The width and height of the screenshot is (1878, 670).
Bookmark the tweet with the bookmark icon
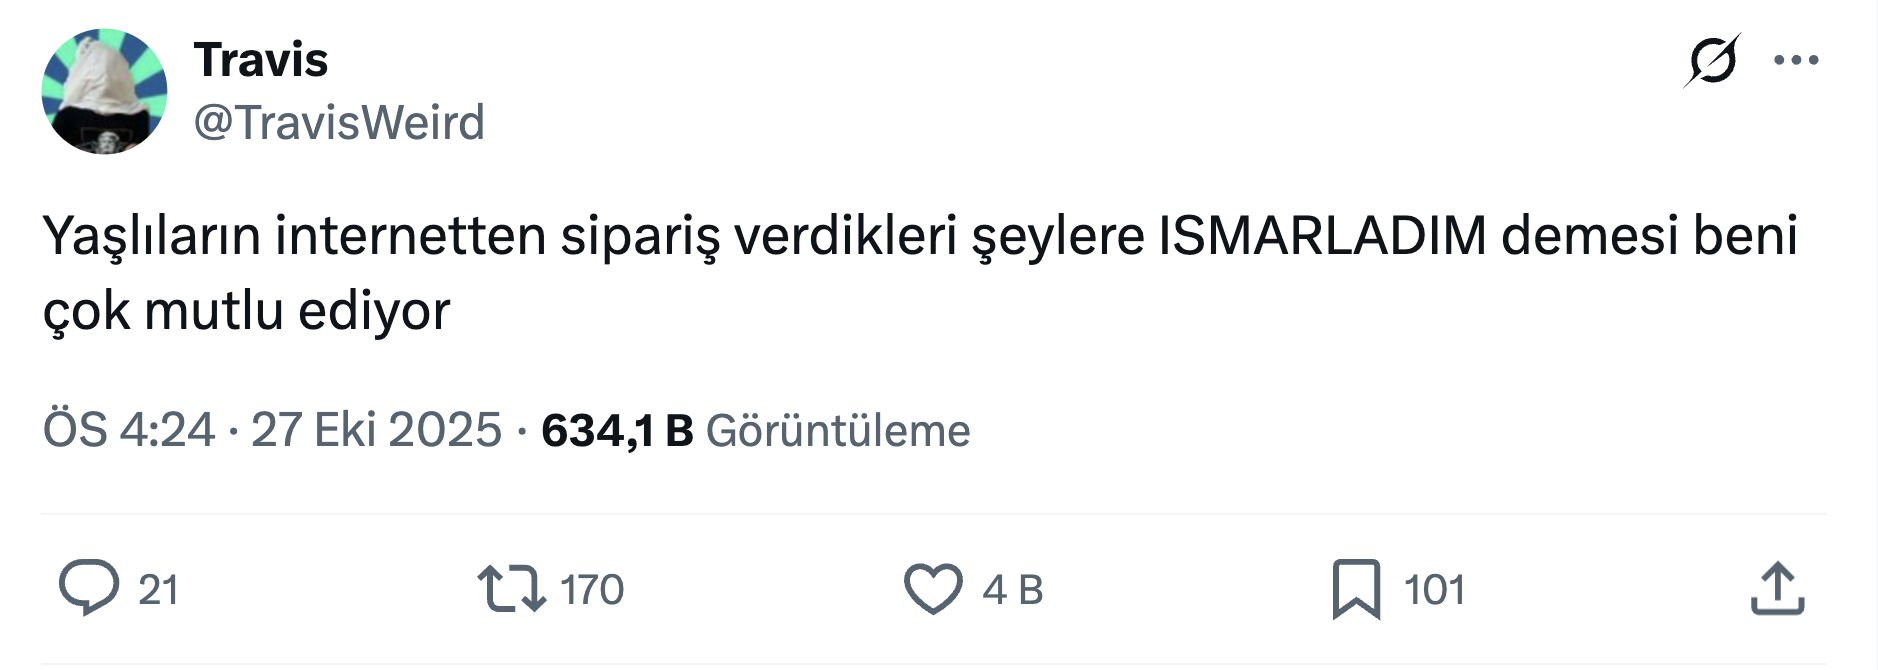1356,589
